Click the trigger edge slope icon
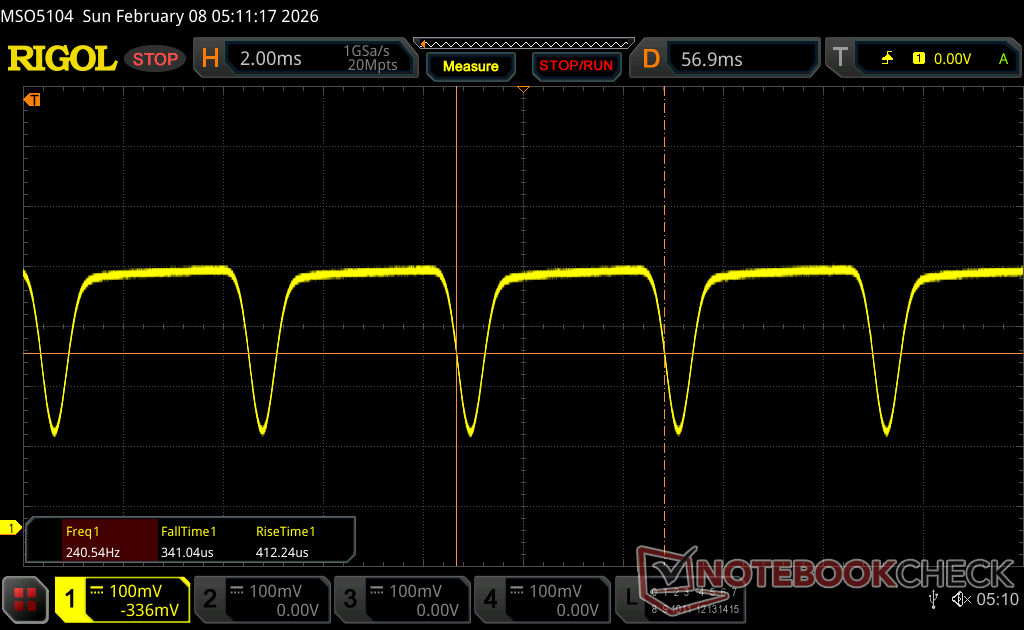Viewport: 1024px width, 630px height. pyautogui.click(x=887, y=59)
